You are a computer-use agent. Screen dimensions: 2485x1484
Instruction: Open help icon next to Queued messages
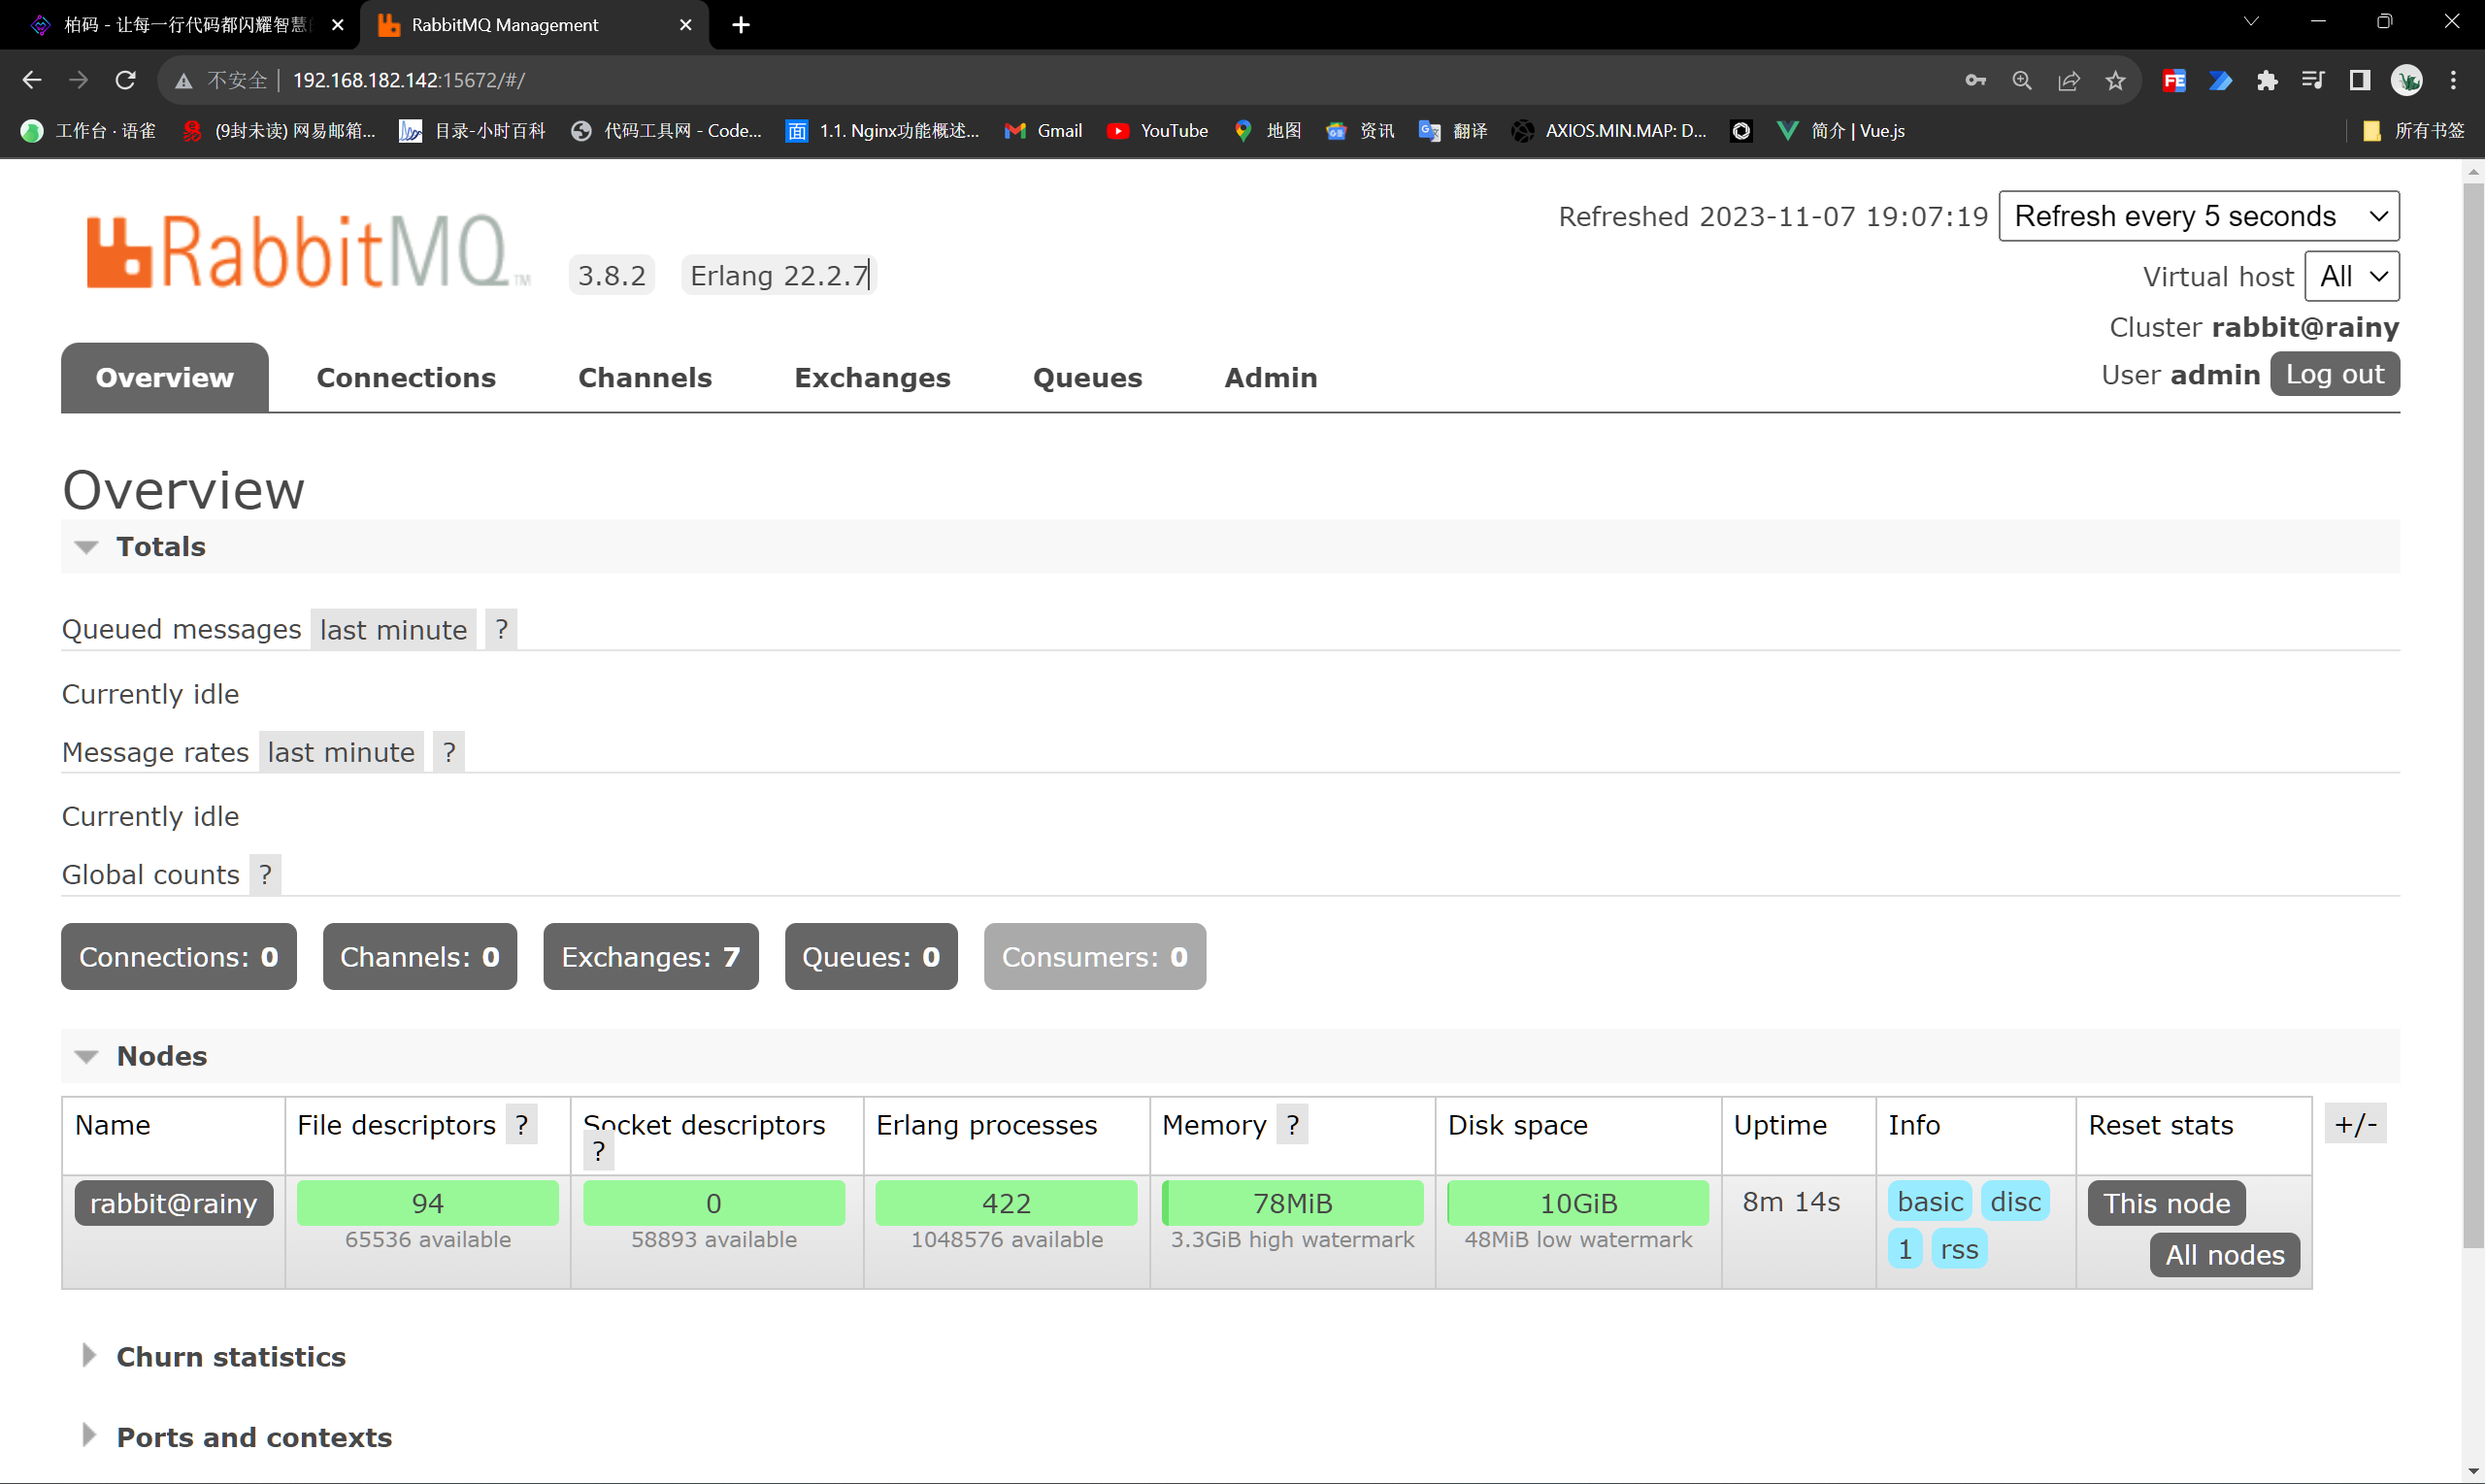click(x=500, y=628)
